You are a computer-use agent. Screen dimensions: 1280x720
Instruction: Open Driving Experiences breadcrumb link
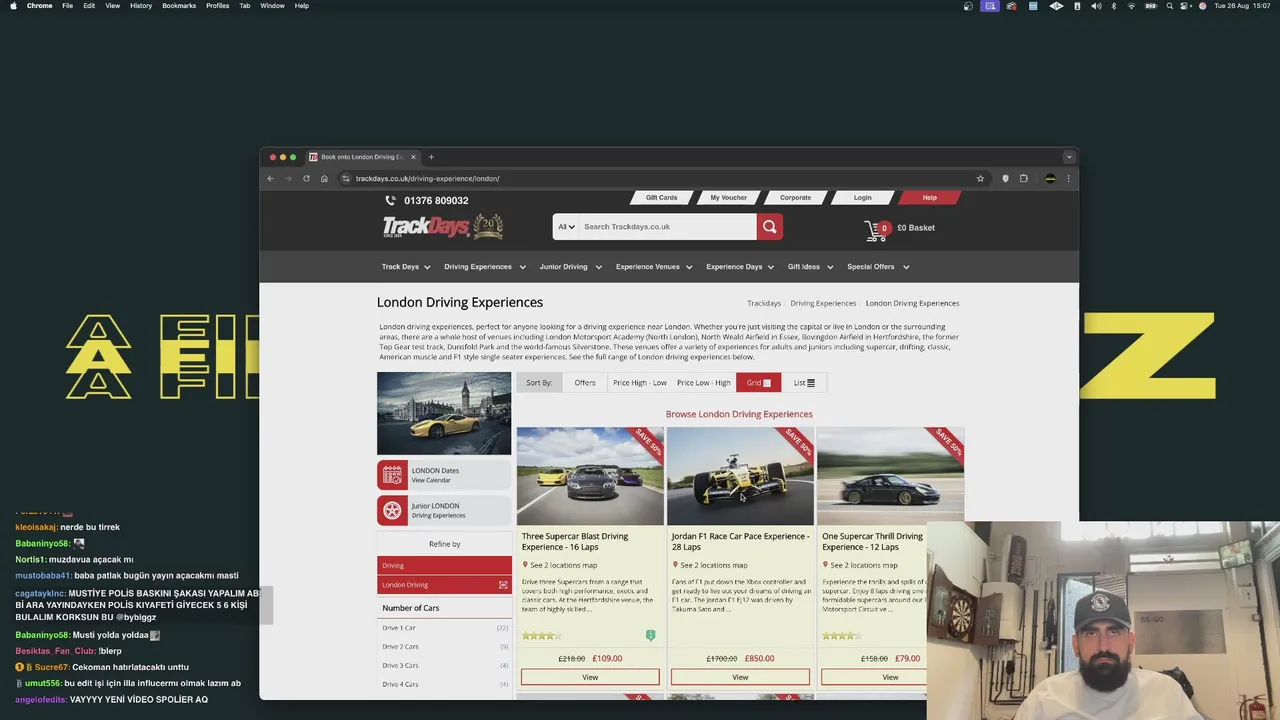[x=823, y=303]
